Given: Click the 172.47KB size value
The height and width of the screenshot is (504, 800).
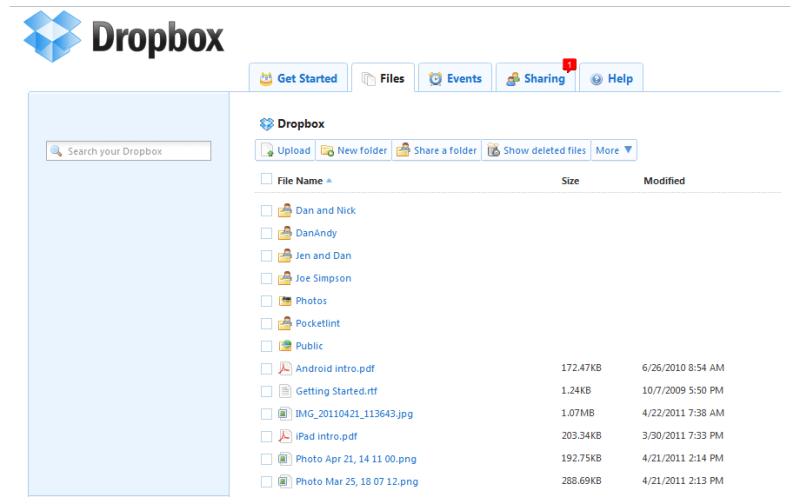Looking at the screenshot, I should click(581, 368).
